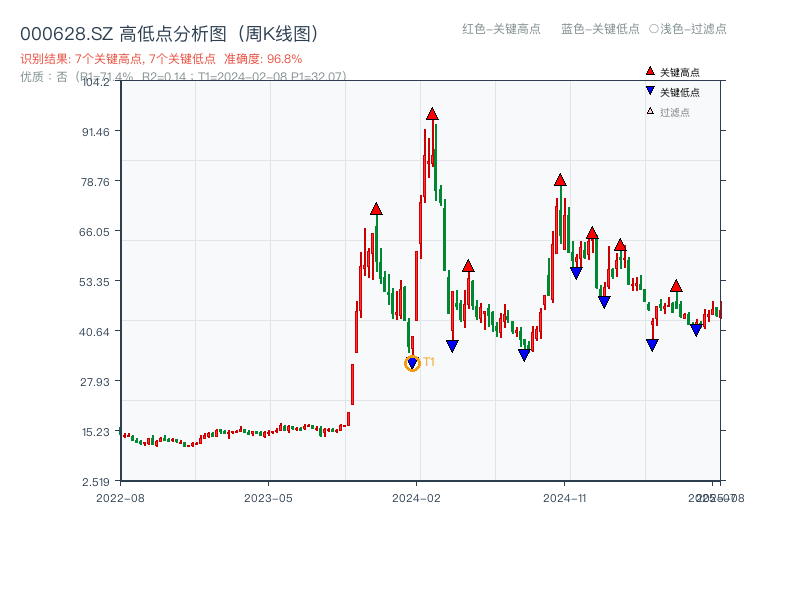Select the blue 关键低点 triangle icon in legend
Viewport: 800px width, 600px height.
(650, 91)
